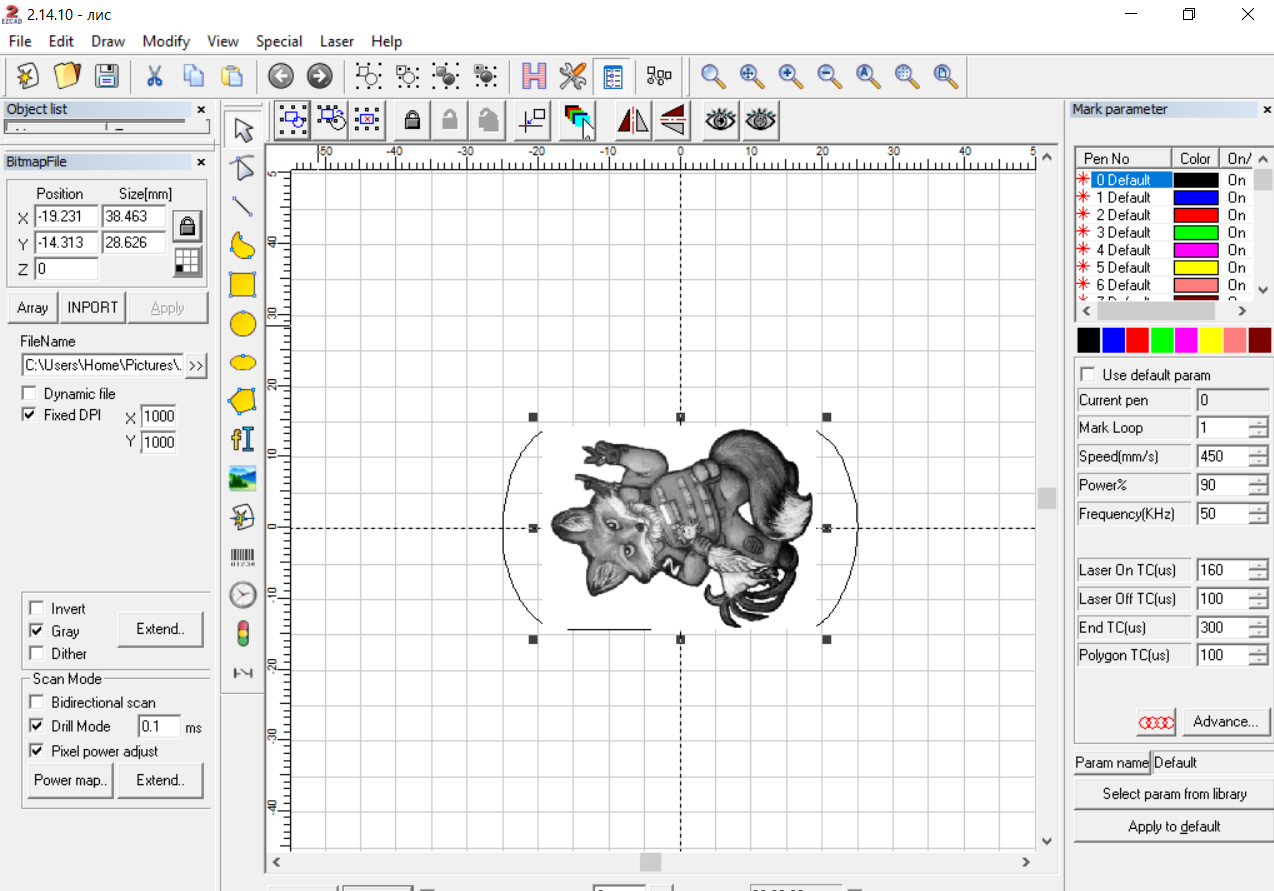Click the New file icon

(x=29, y=76)
